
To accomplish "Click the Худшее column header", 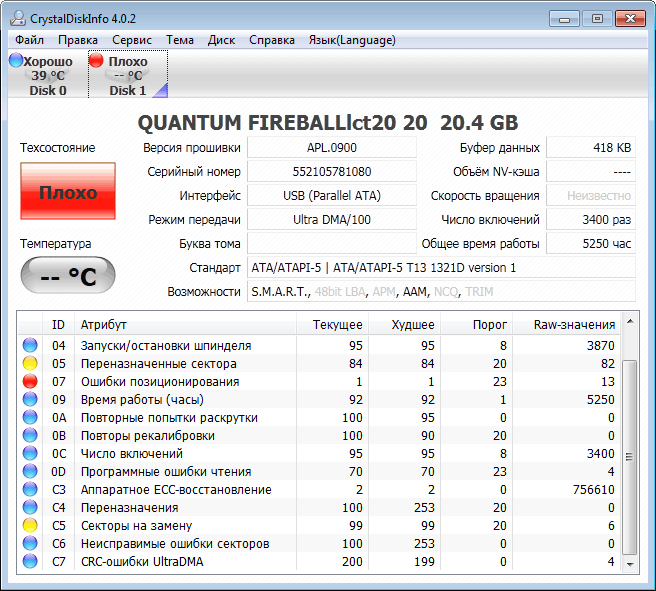I will click(x=404, y=324).
